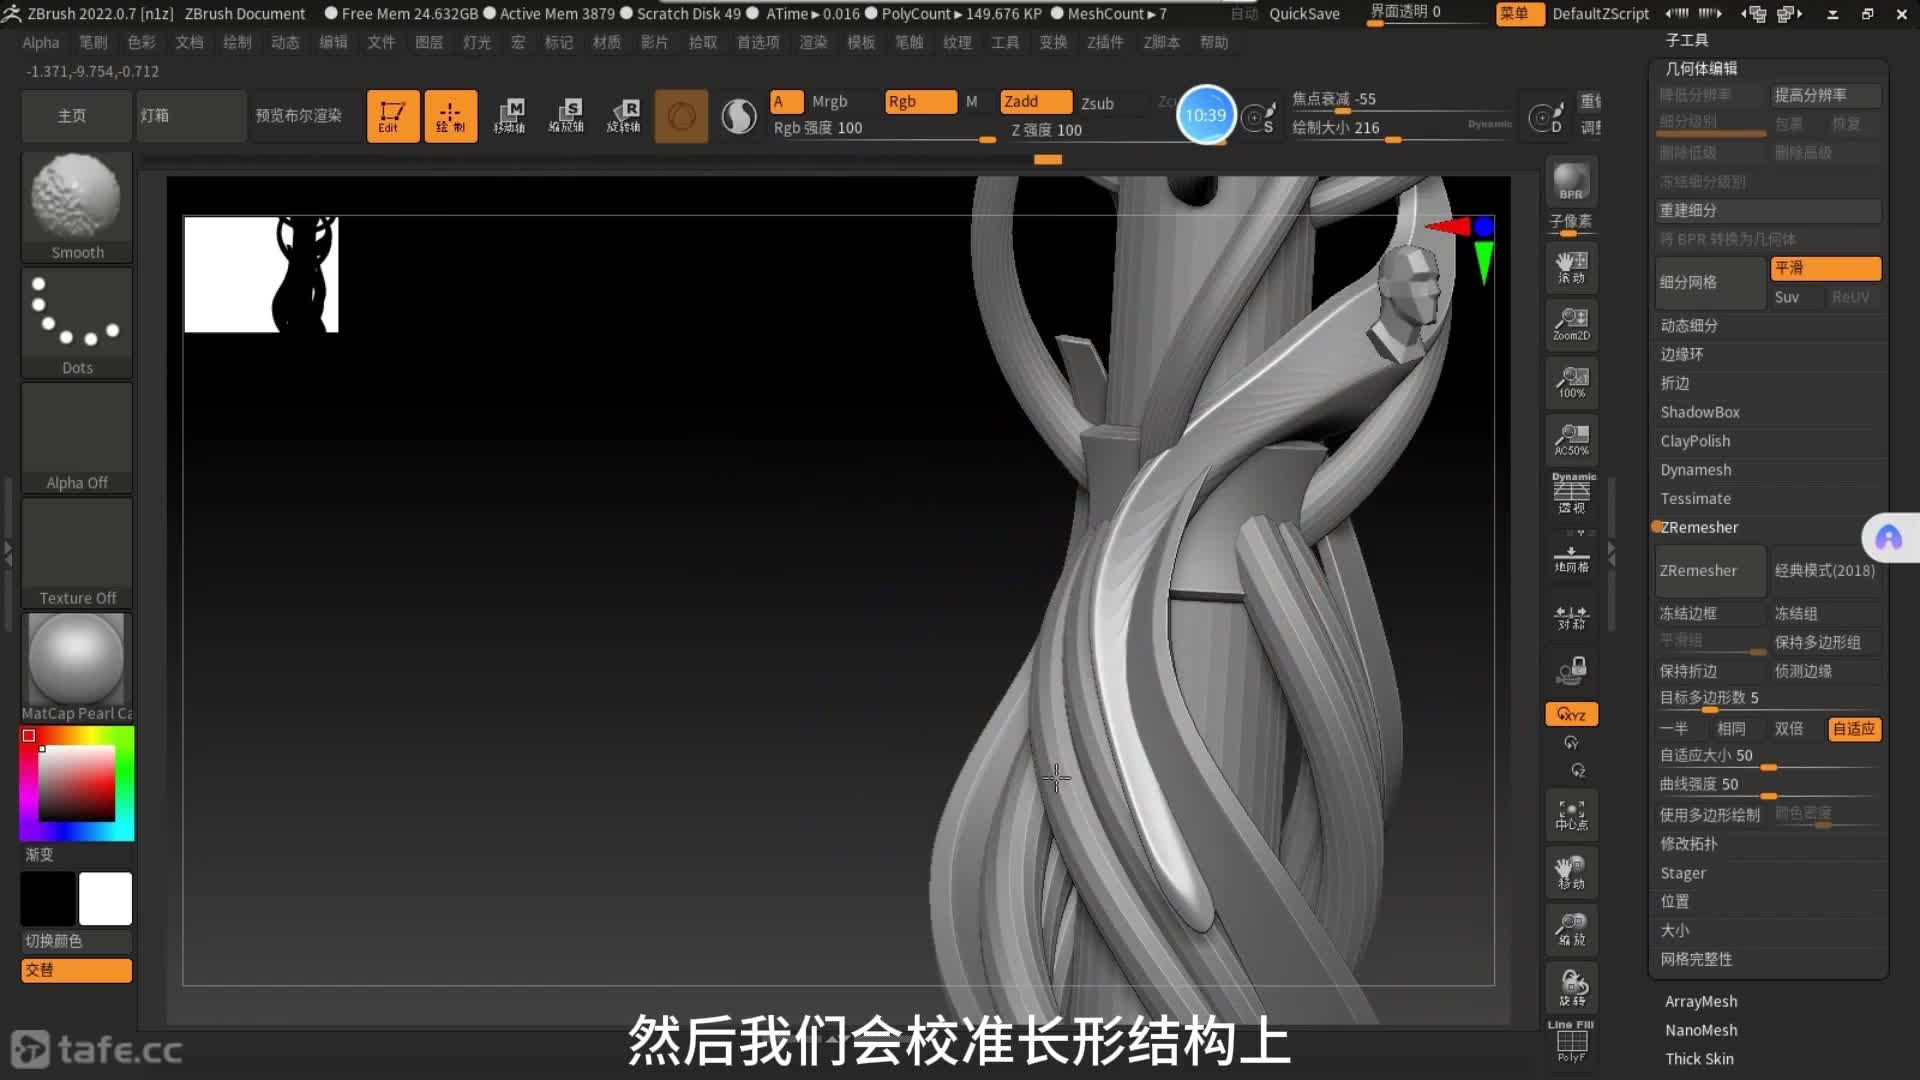Open the Z插件 plugin menu

1105,42
